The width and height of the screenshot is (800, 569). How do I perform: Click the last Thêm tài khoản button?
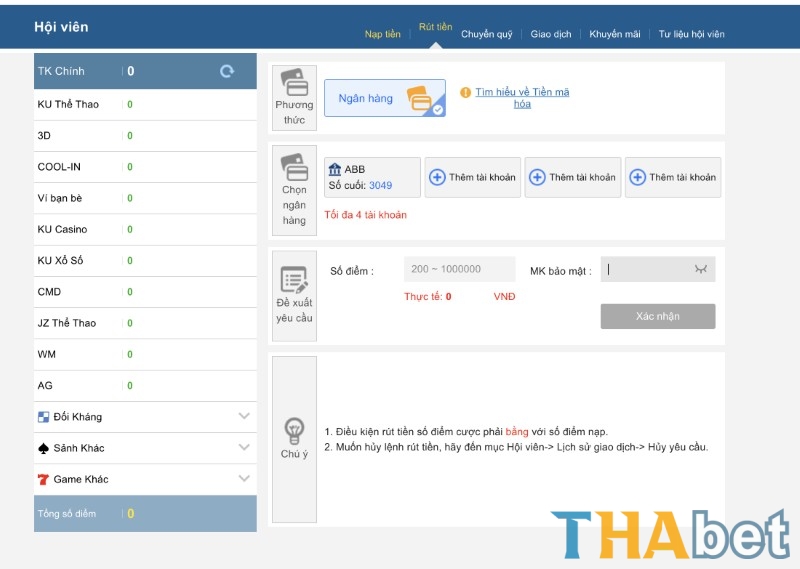673,177
